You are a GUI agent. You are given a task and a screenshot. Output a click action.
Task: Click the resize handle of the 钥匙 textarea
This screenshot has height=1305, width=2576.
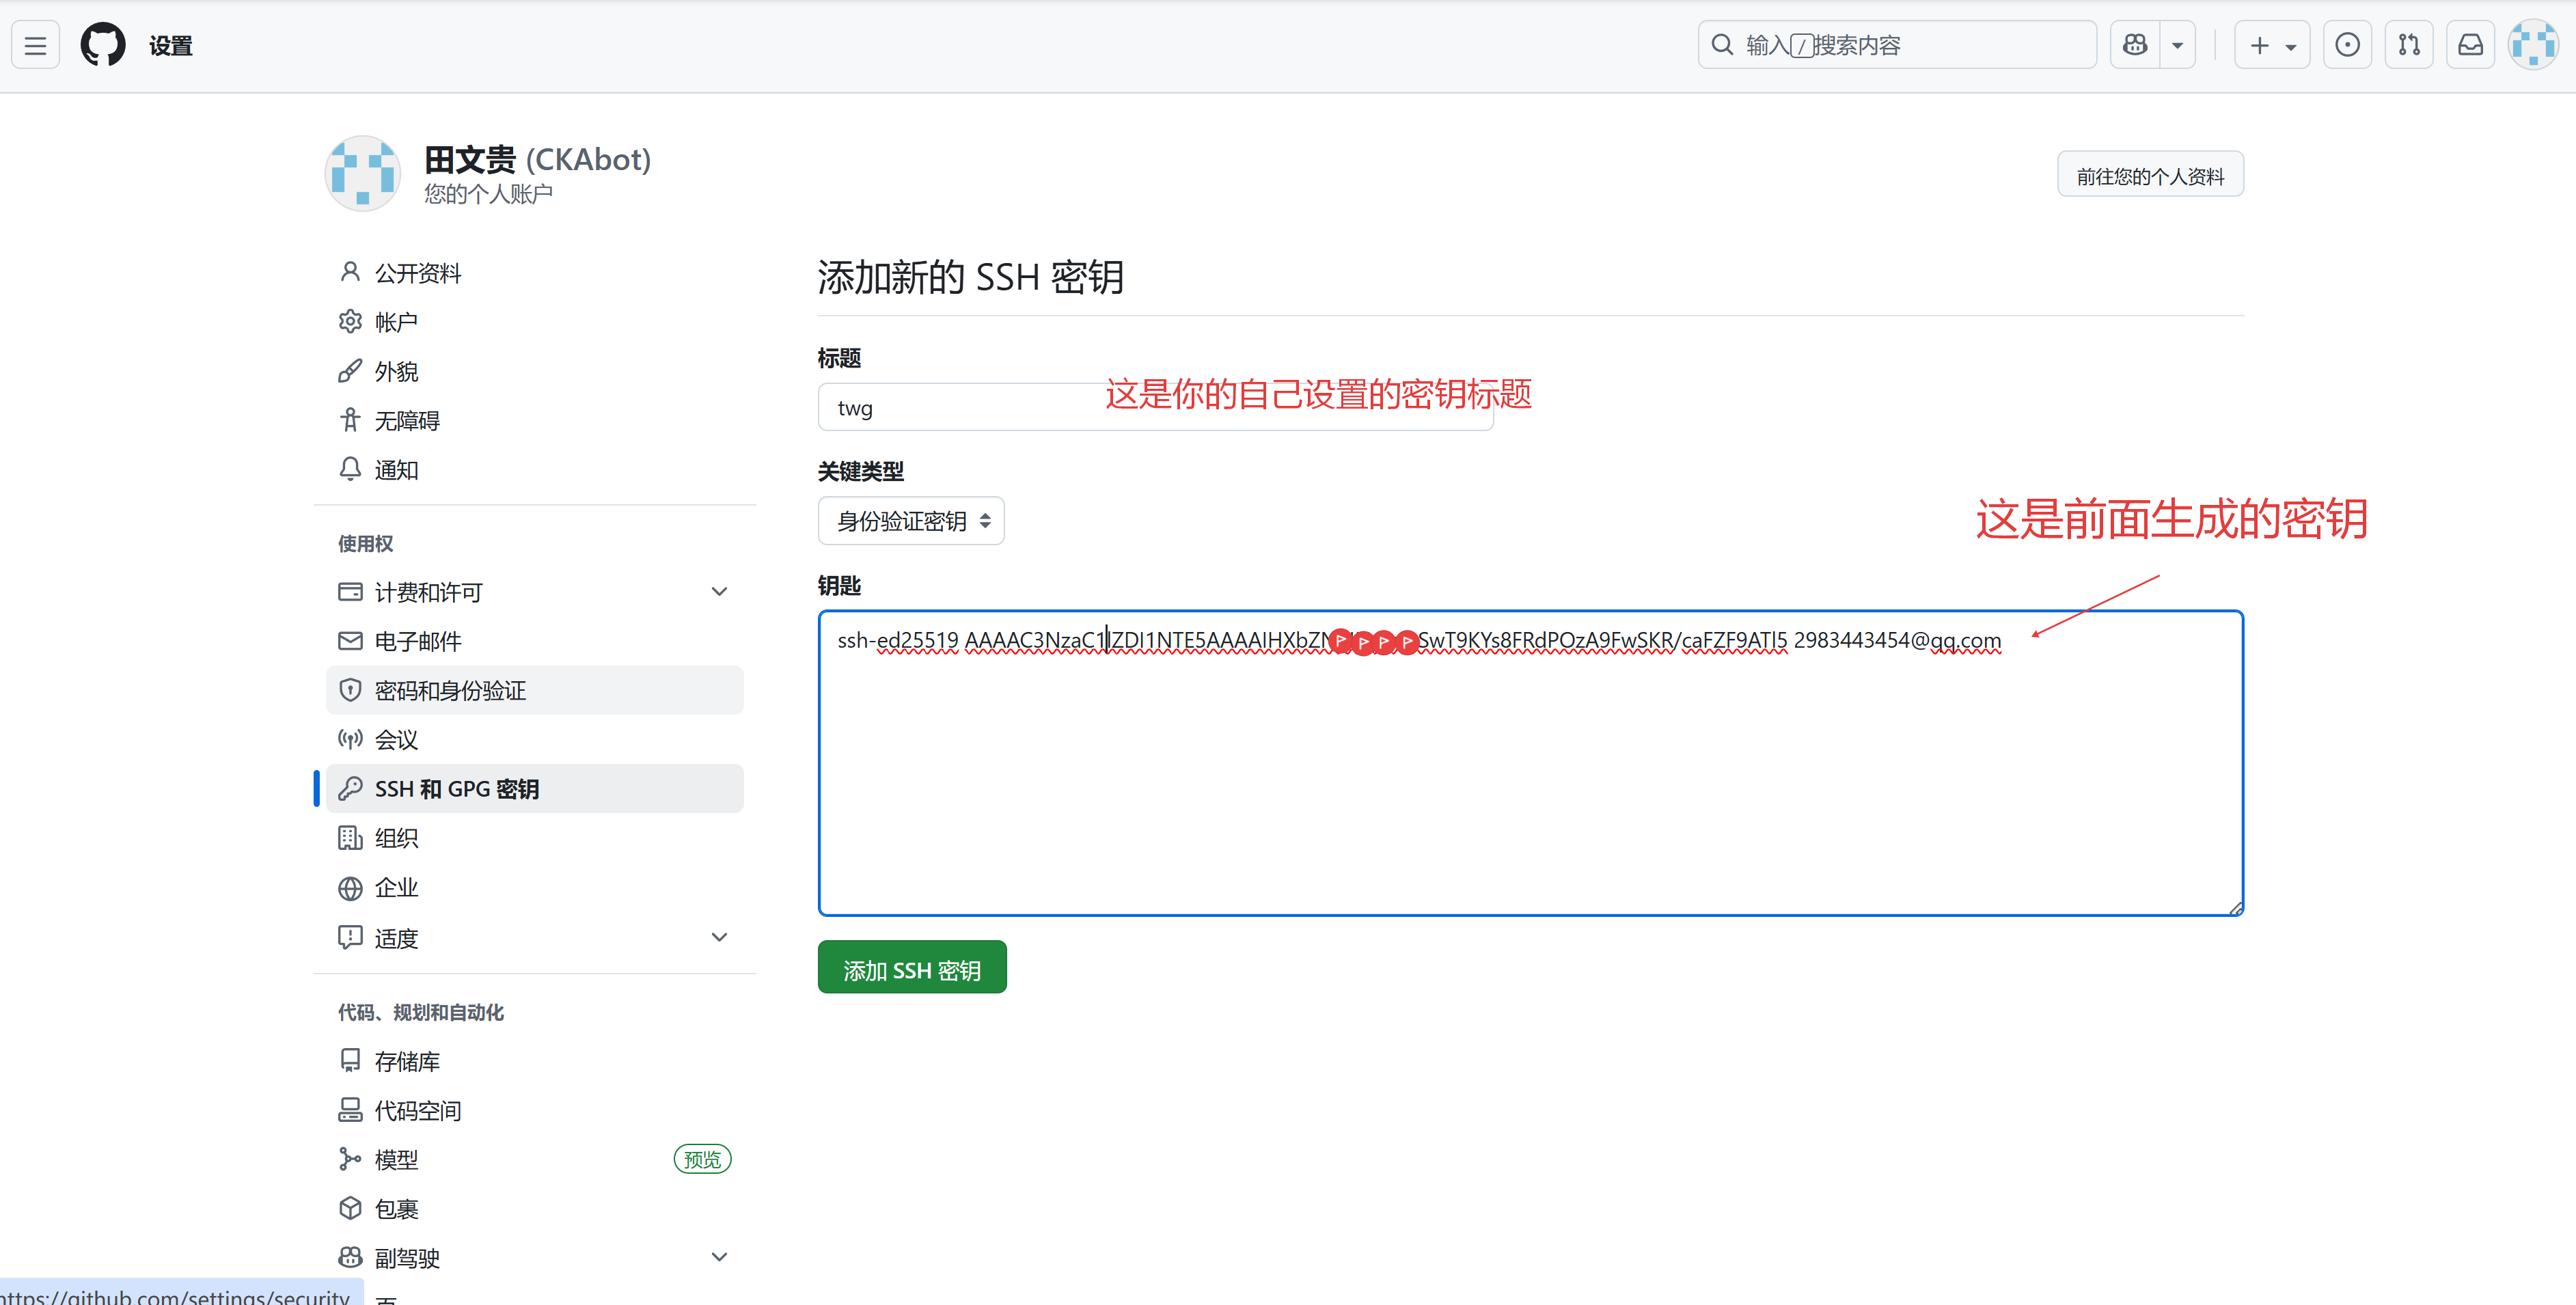[2236, 908]
